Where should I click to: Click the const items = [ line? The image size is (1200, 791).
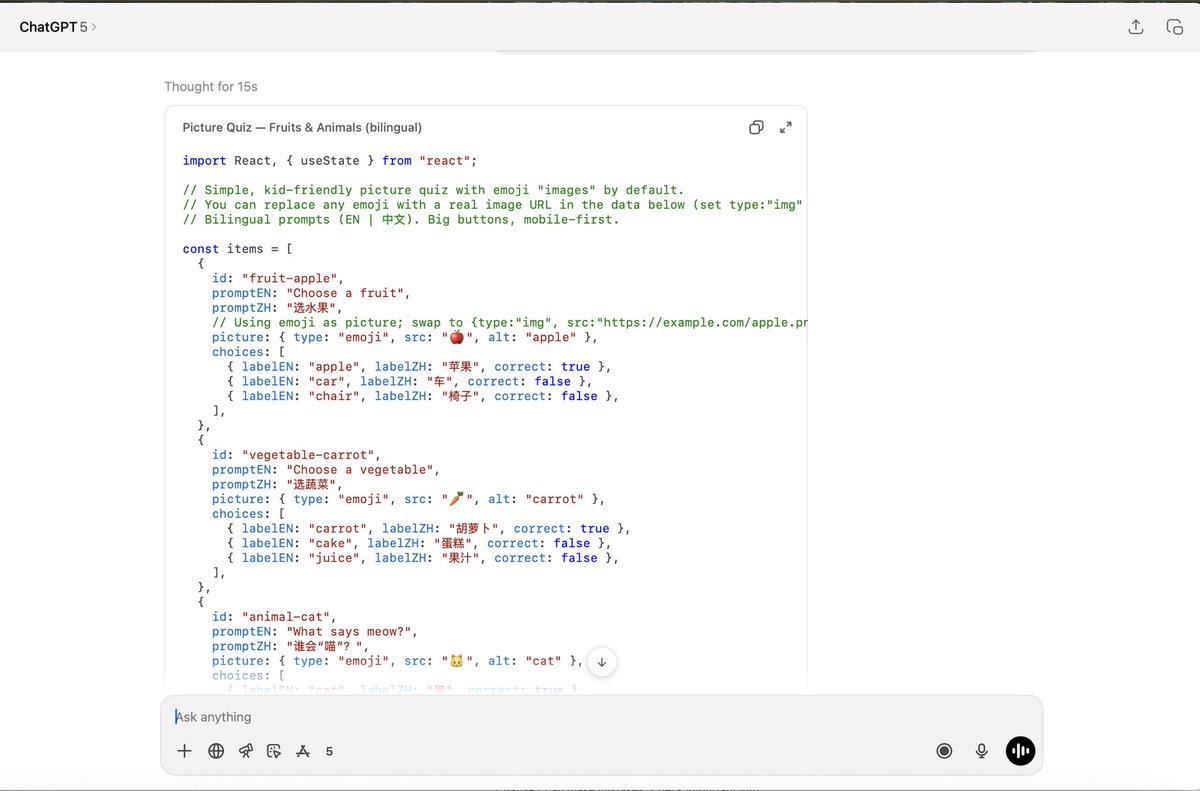237,249
